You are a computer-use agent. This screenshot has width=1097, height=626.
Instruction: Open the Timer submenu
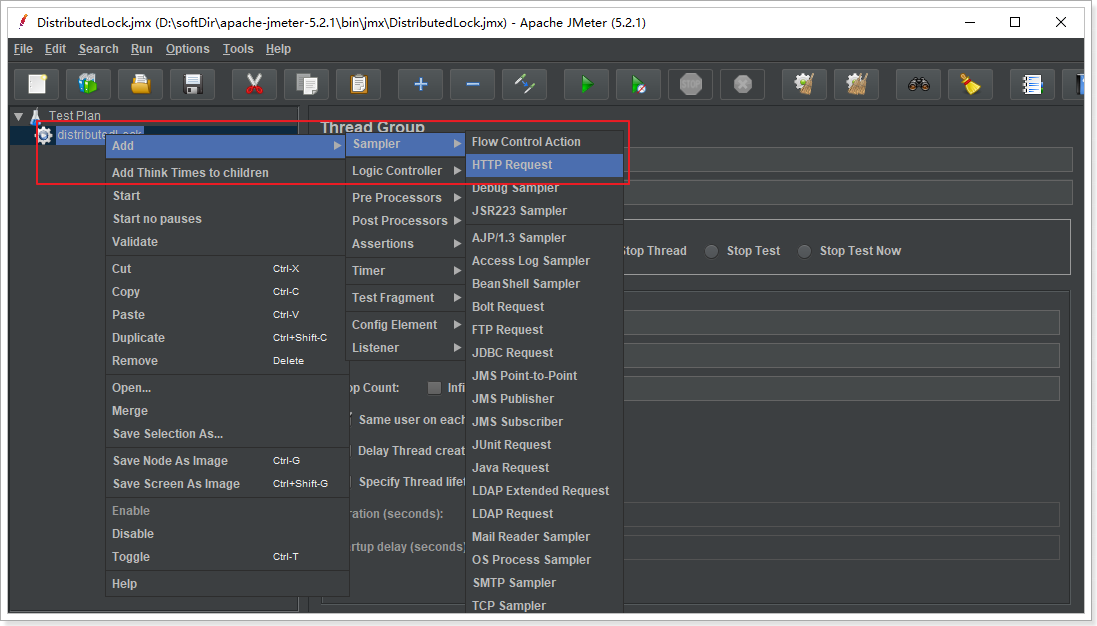click(406, 271)
